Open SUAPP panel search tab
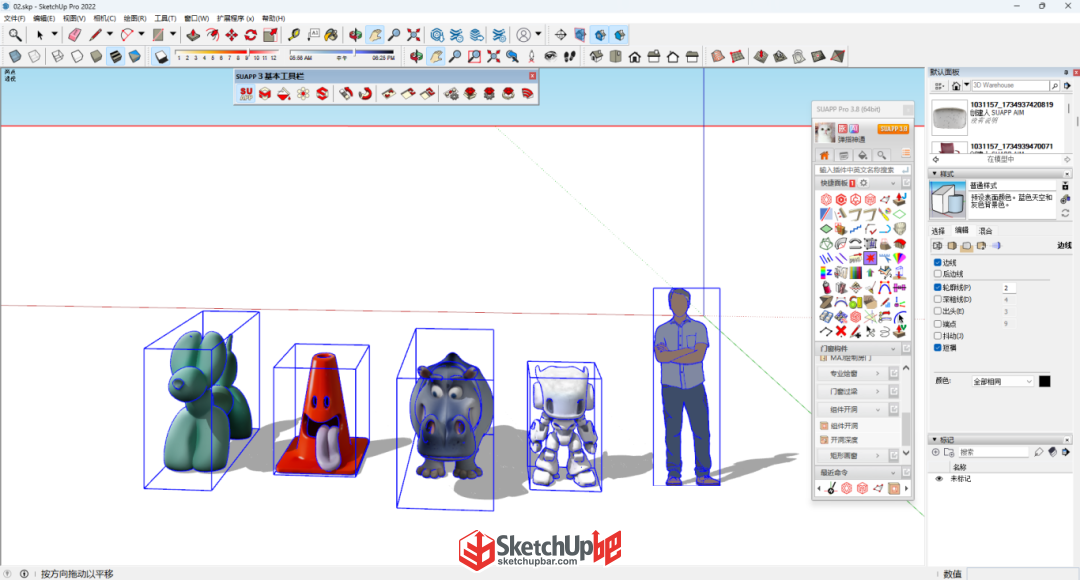 tap(882, 155)
